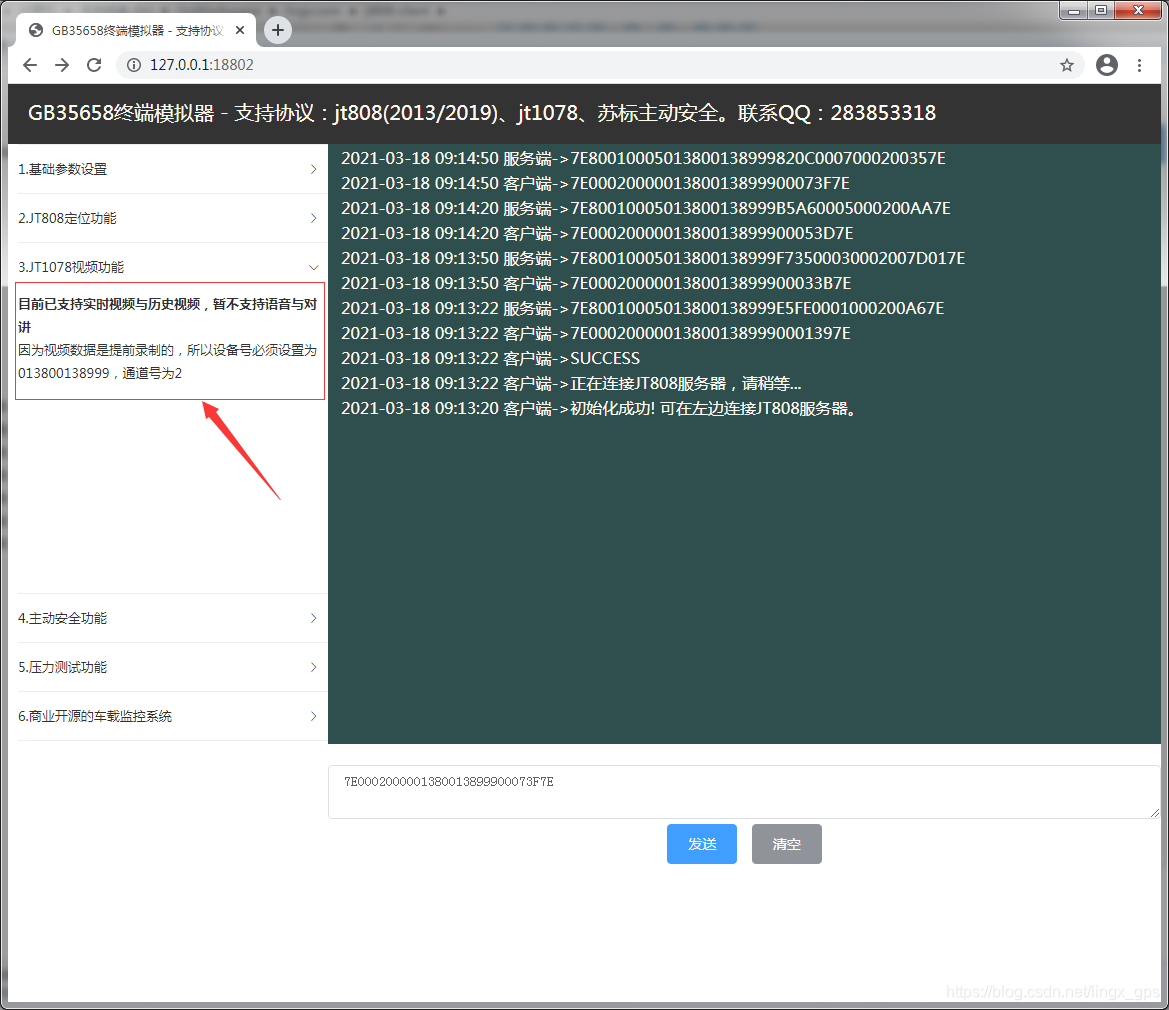Click the 09:14:50 客户端 log line
The image size is (1169, 1010).
[x=596, y=183]
